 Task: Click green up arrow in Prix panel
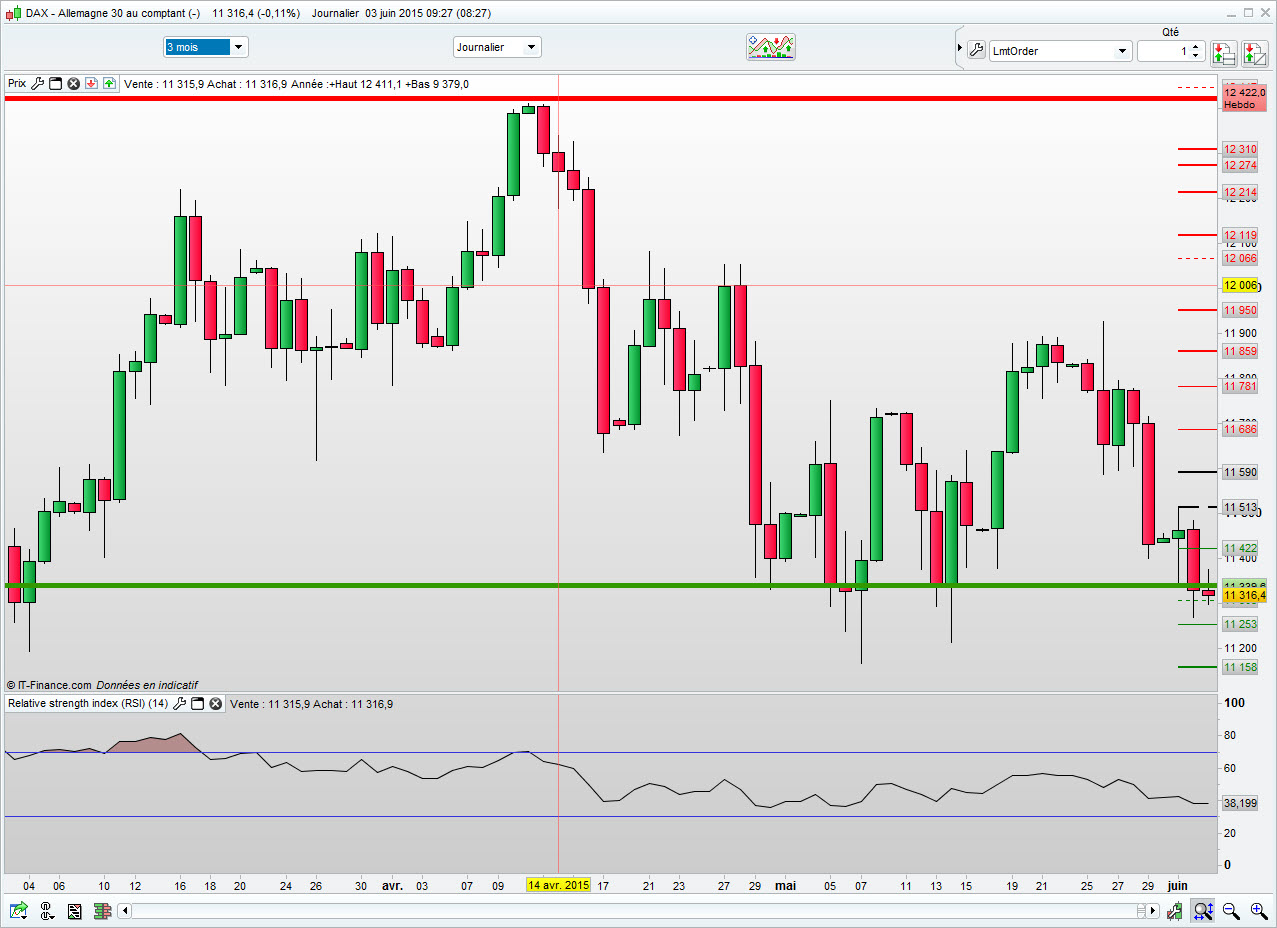click(x=109, y=84)
